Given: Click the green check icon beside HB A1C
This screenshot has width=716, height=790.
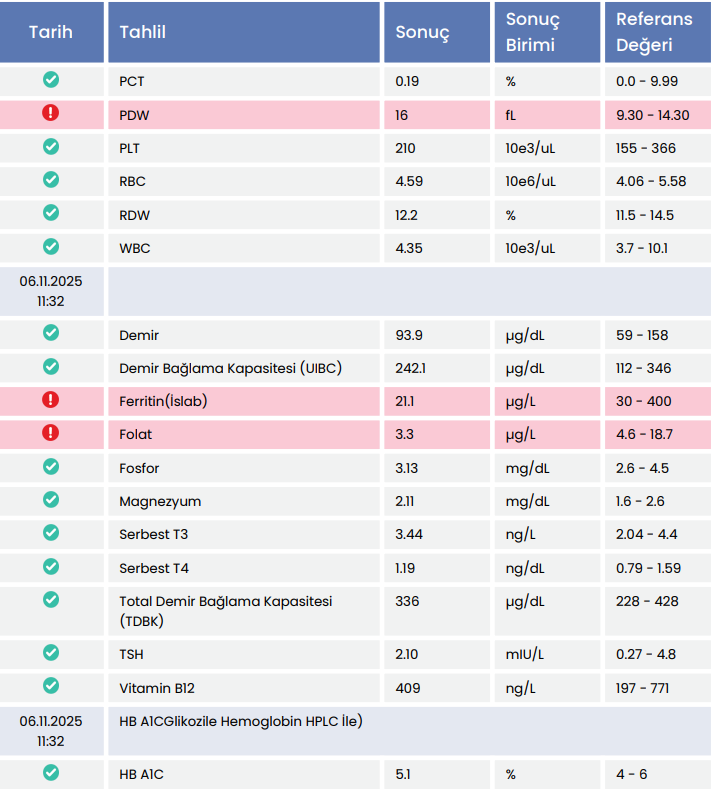Looking at the screenshot, I should 51,772.
